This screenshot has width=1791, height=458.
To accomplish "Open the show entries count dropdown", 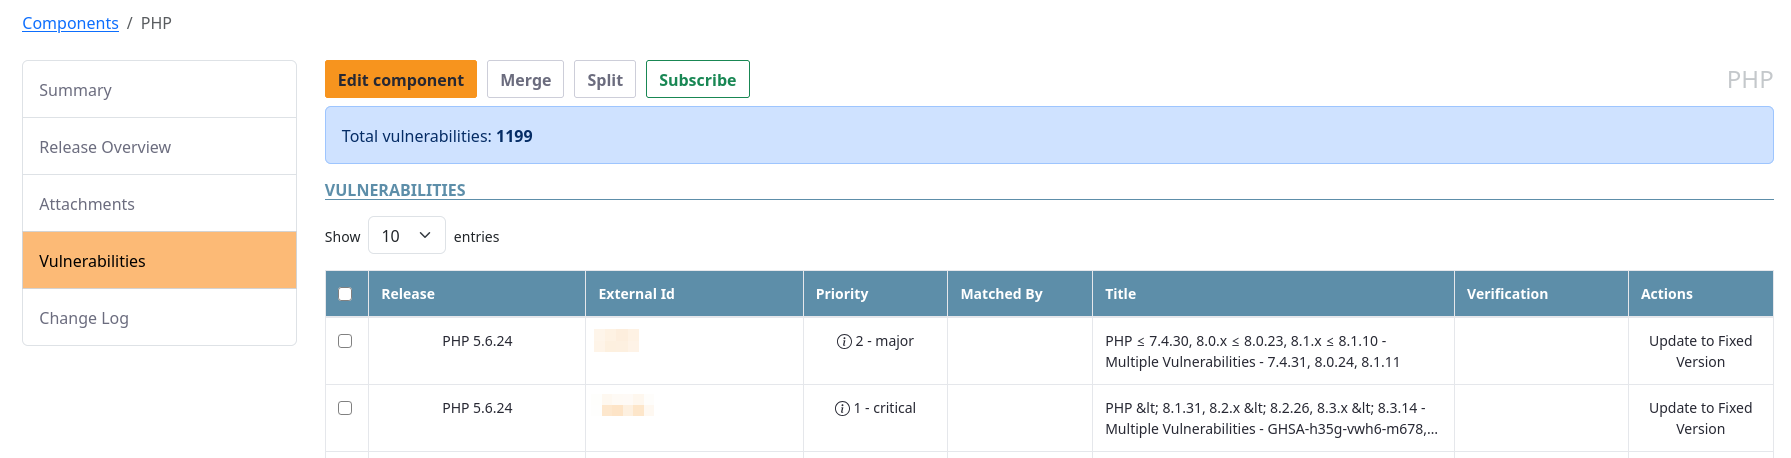I will [x=406, y=236].
